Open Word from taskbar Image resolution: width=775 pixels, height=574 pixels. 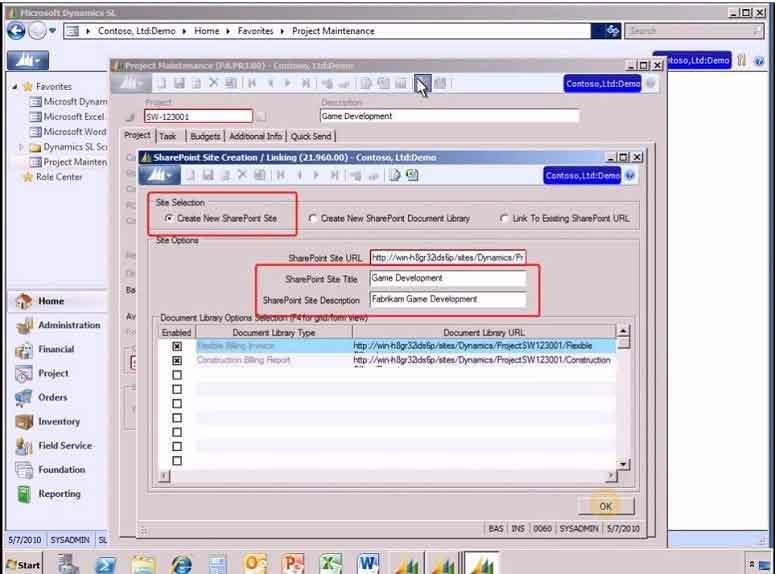click(368, 564)
